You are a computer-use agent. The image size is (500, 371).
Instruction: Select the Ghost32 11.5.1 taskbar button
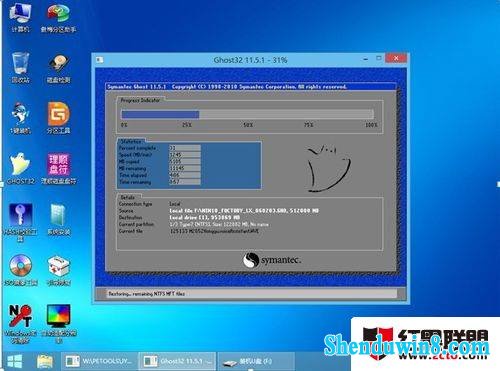(x=177, y=361)
